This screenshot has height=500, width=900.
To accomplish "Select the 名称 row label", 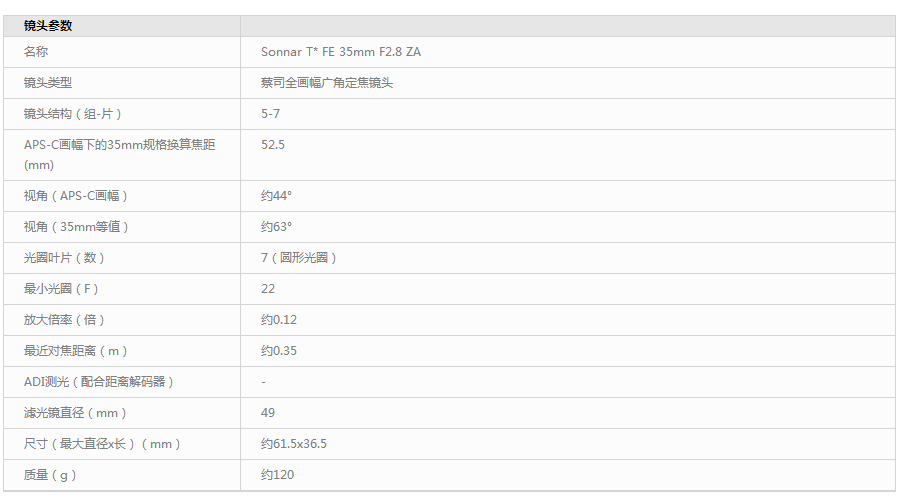I will click(x=36, y=52).
